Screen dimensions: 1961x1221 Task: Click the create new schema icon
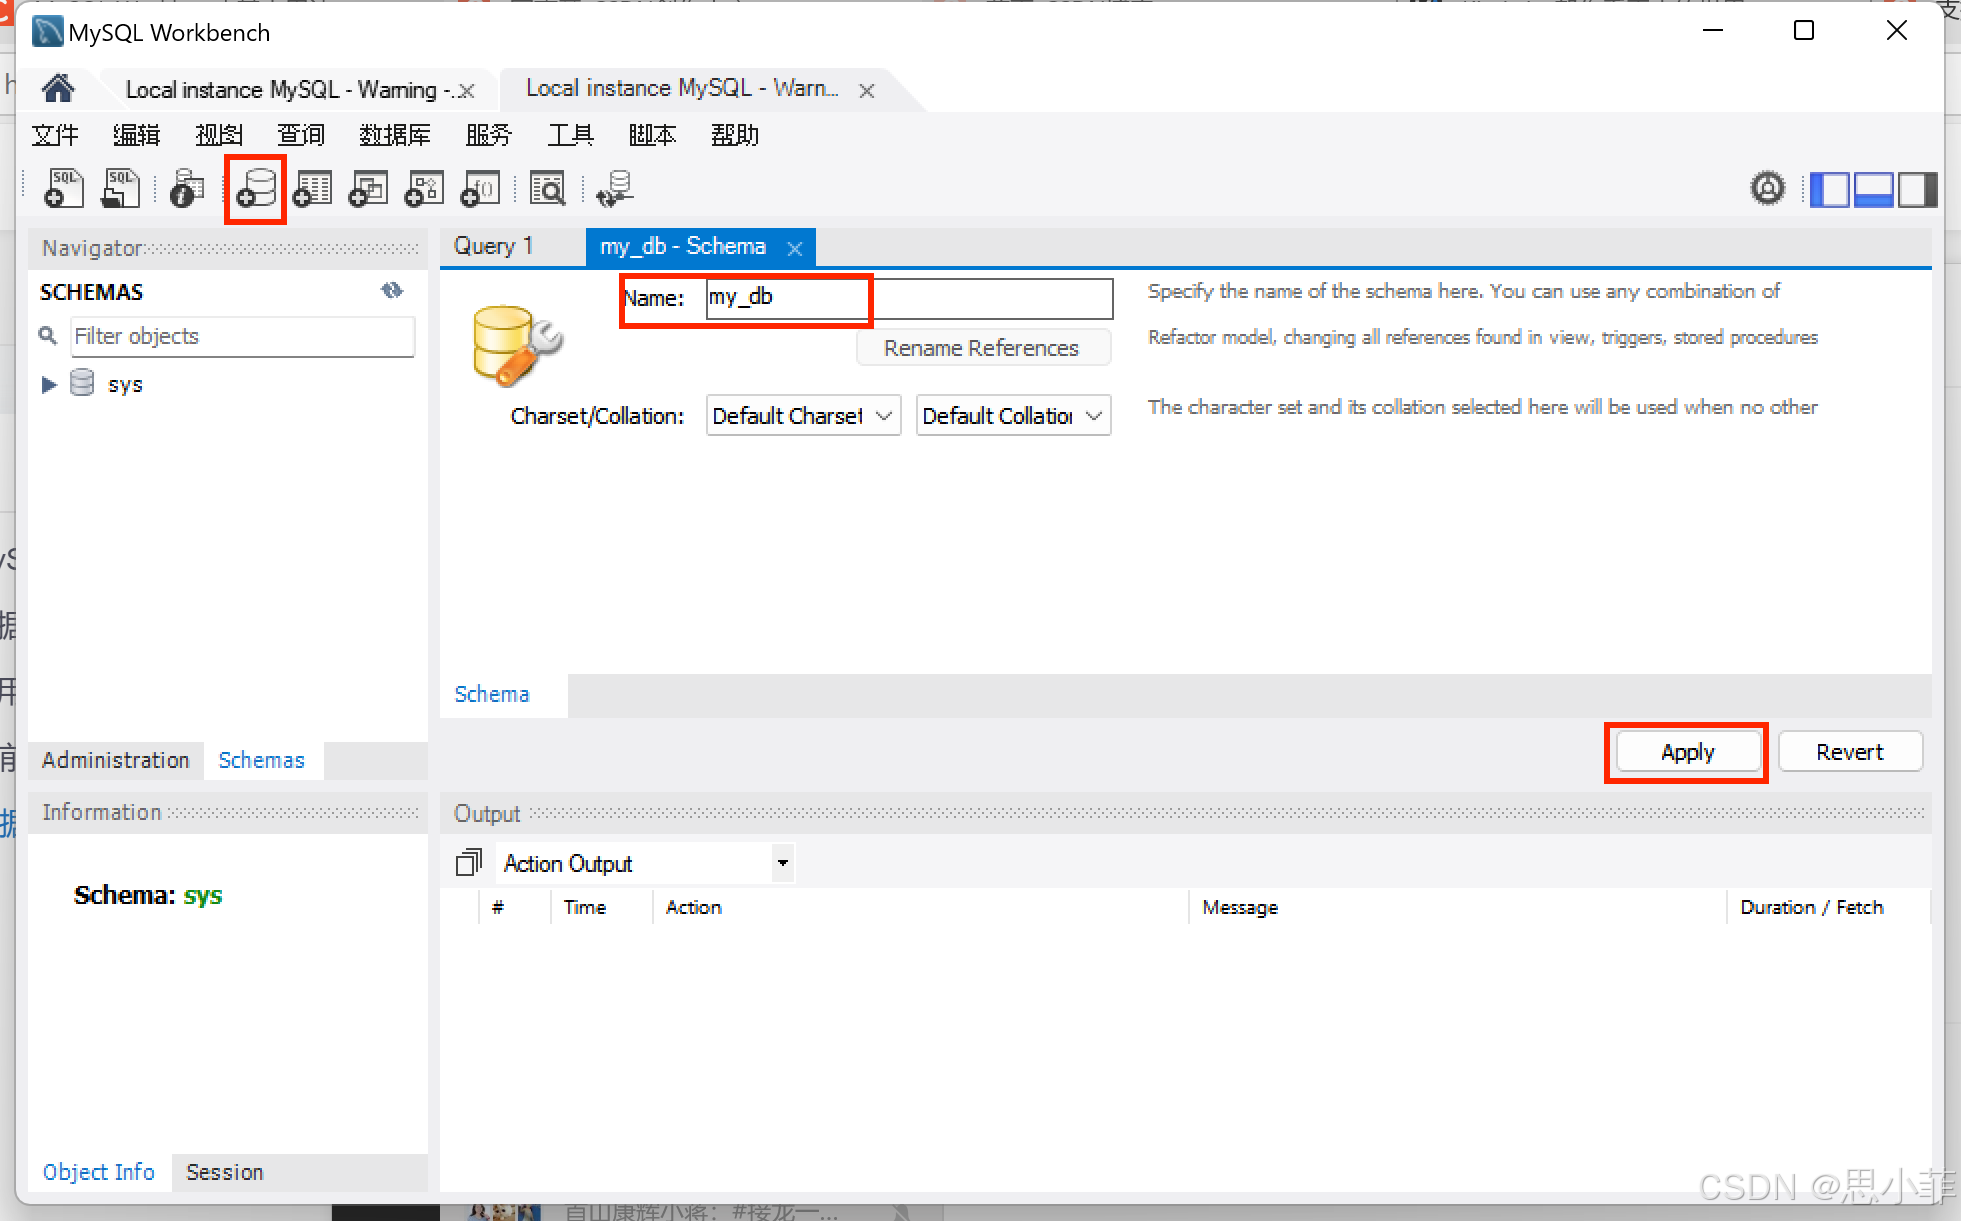coord(256,188)
